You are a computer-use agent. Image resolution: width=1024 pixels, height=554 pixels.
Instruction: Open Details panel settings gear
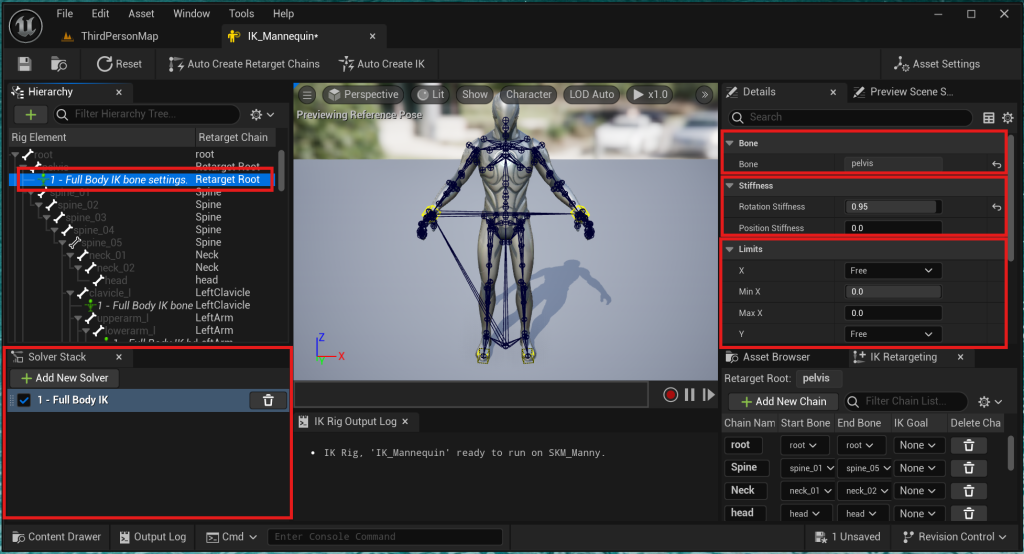tap(1008, 118)
